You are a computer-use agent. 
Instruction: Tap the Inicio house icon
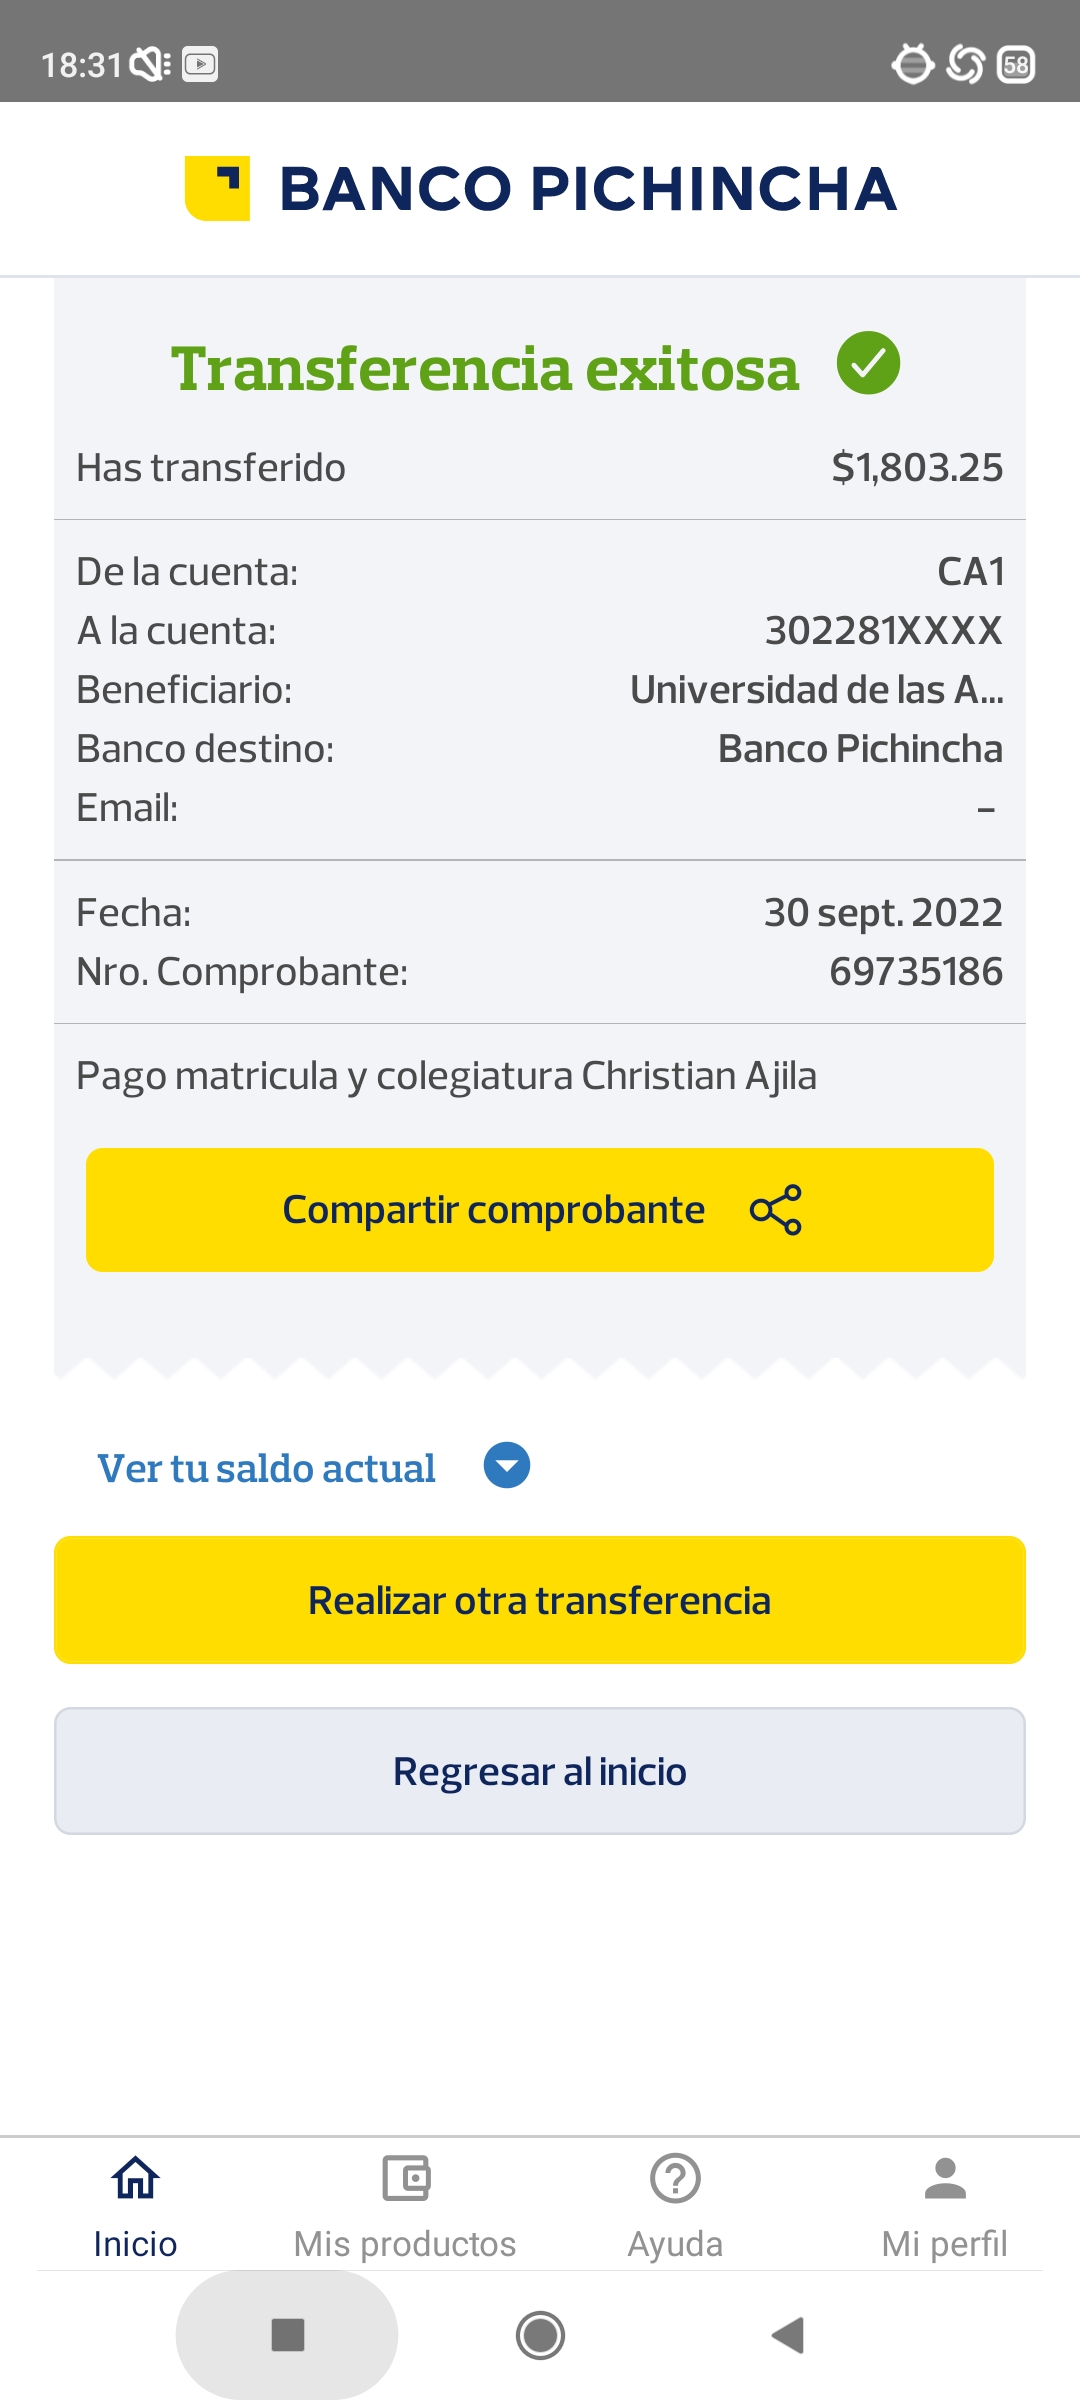[135, 2178]
